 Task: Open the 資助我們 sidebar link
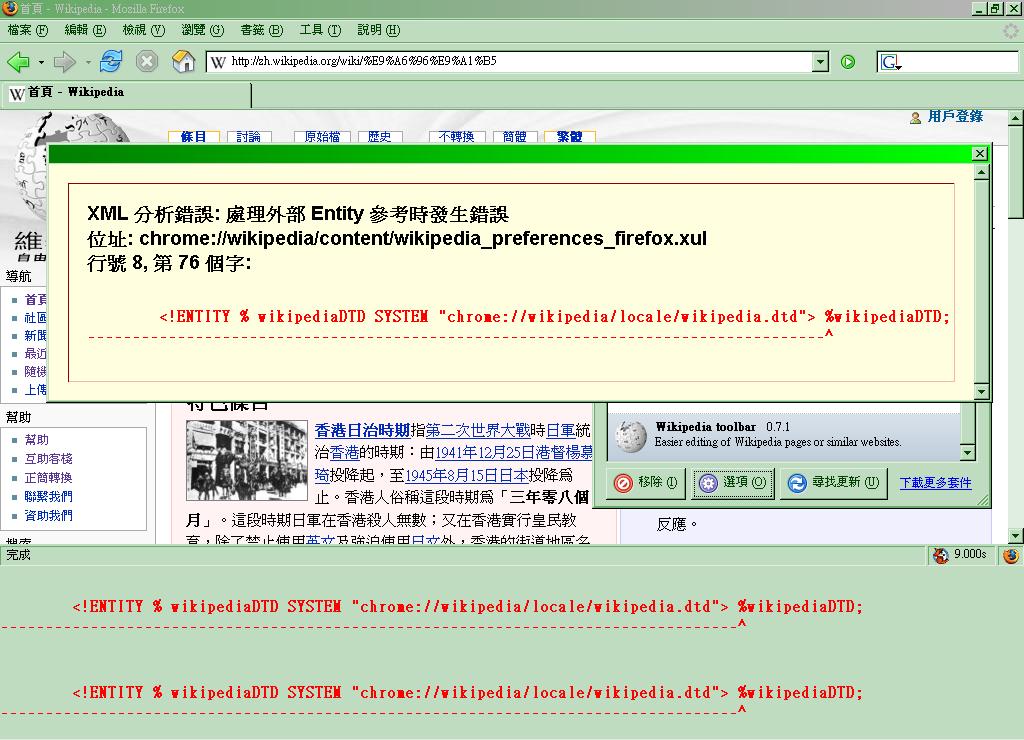pos(48,515)
